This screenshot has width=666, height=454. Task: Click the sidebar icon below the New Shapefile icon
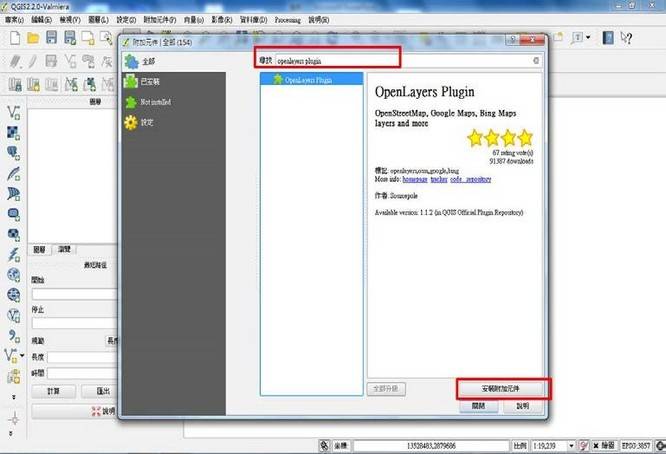(x=14, y=376)
